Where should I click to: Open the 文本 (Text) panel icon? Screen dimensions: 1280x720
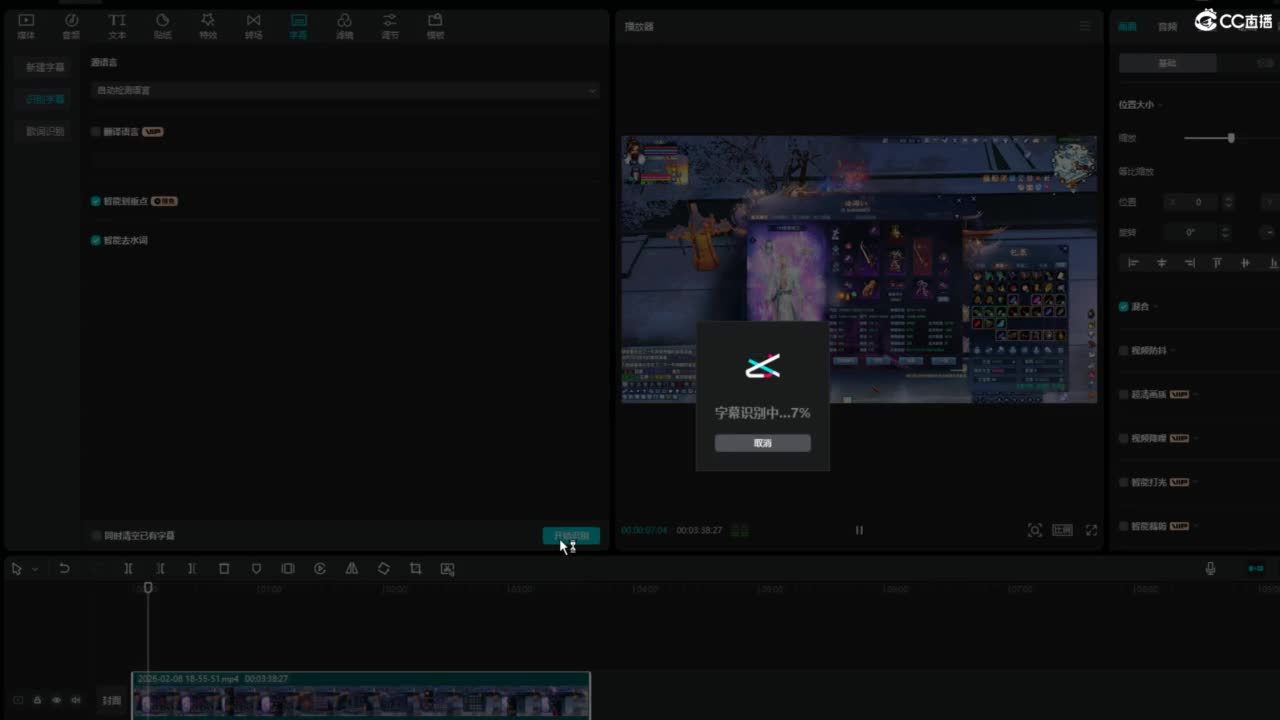pos(117,26)
